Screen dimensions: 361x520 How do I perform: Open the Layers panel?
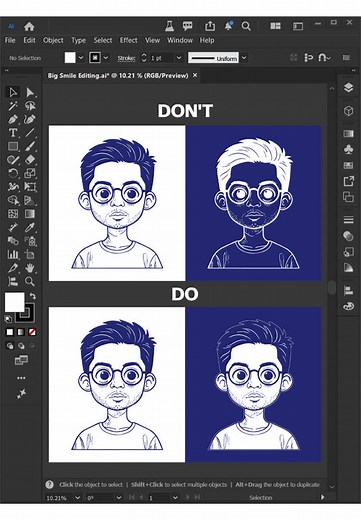[x=348, y=87]
